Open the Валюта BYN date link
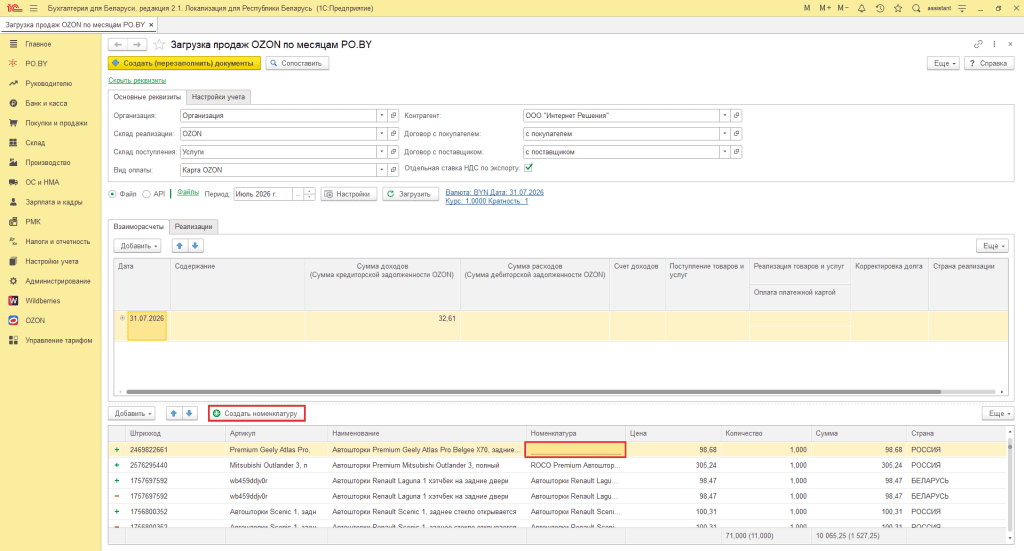Image resolution: width=1024 pixels, height=551 pixels. (494, 193)
